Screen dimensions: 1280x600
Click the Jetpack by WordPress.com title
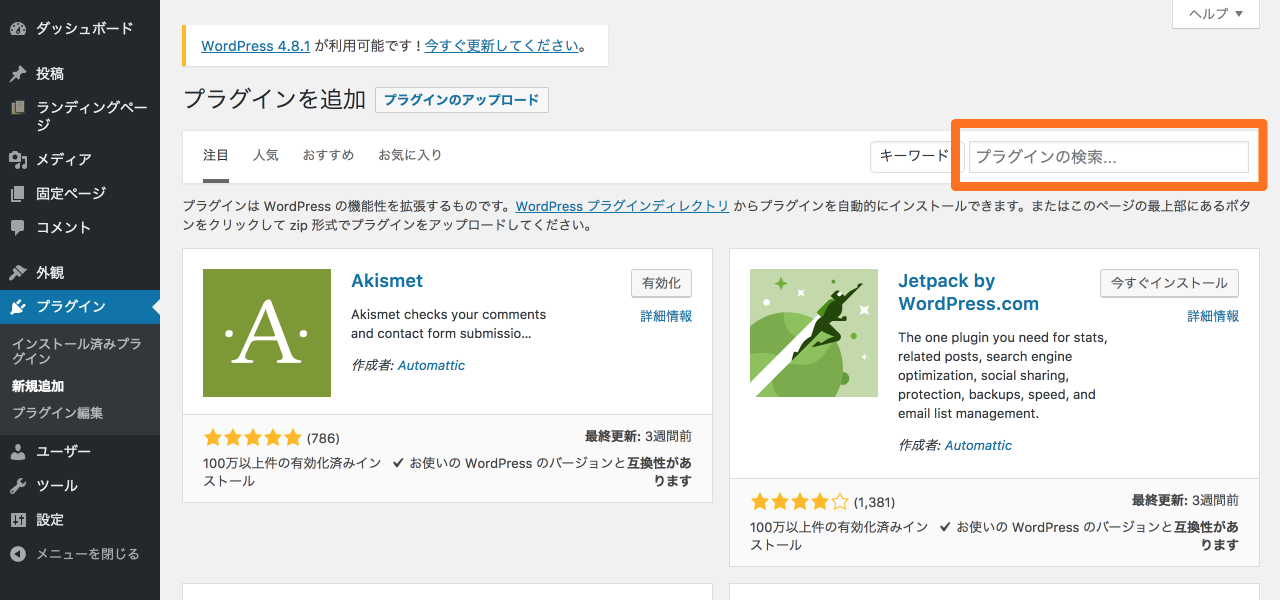click(x=968, y=292)
